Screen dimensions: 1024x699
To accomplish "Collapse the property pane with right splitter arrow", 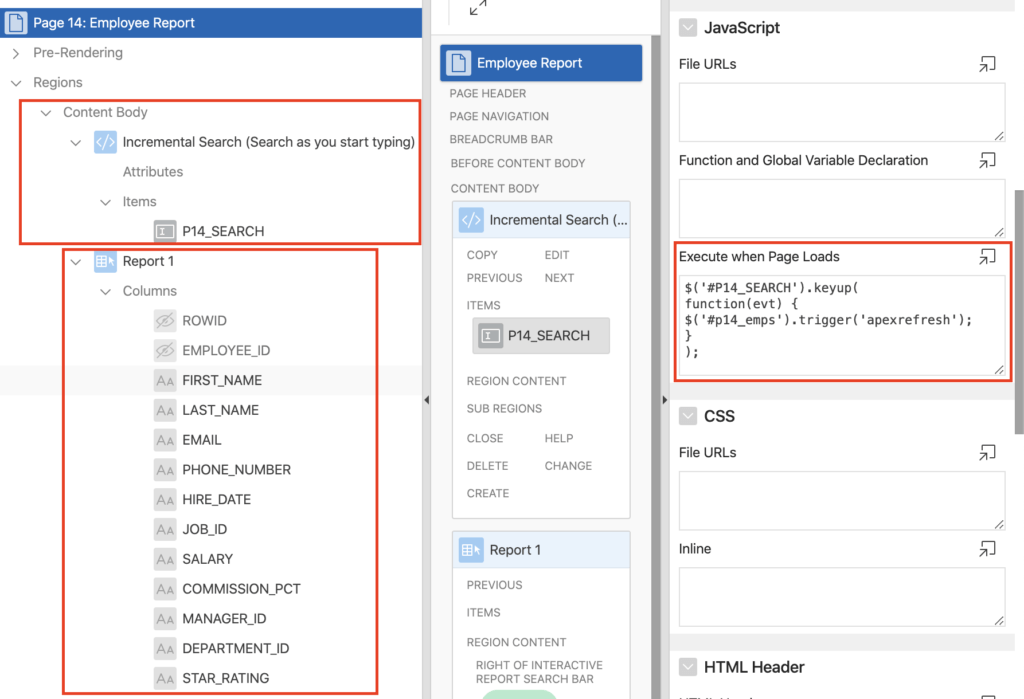I will tap(665, 400).
